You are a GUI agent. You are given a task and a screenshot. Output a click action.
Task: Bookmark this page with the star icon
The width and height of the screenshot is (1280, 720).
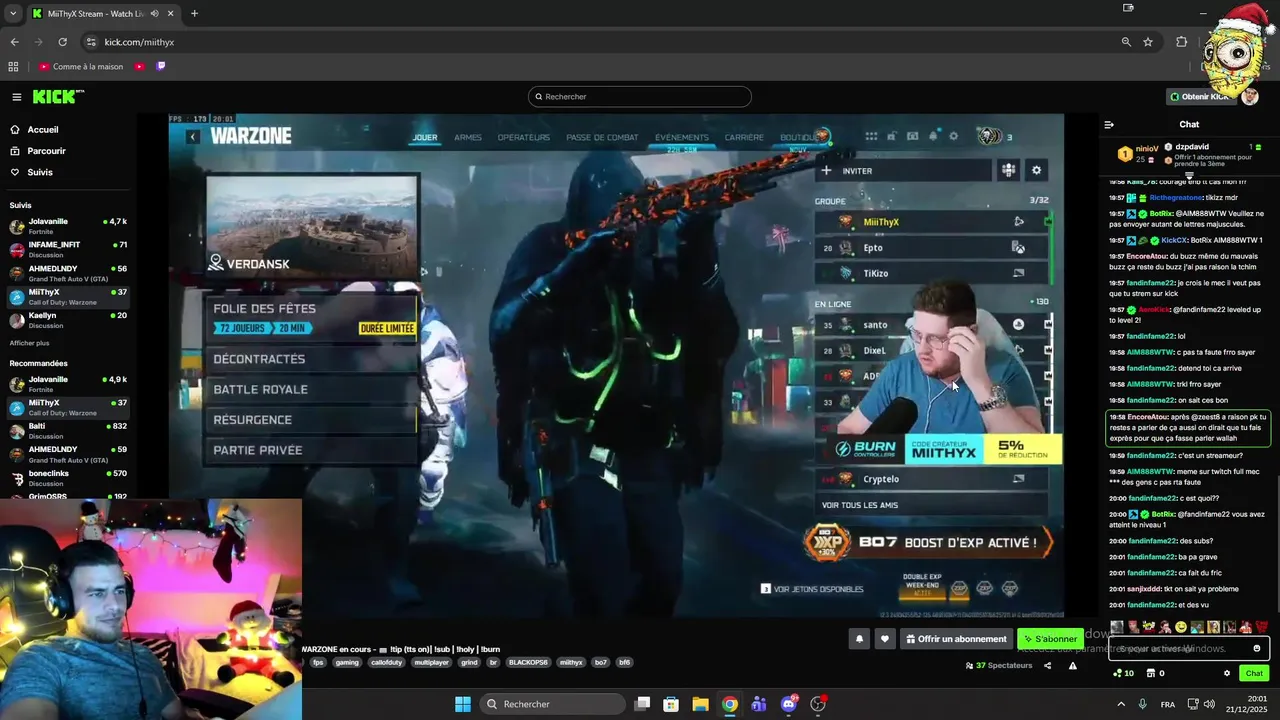click(x=1148, y=42)
